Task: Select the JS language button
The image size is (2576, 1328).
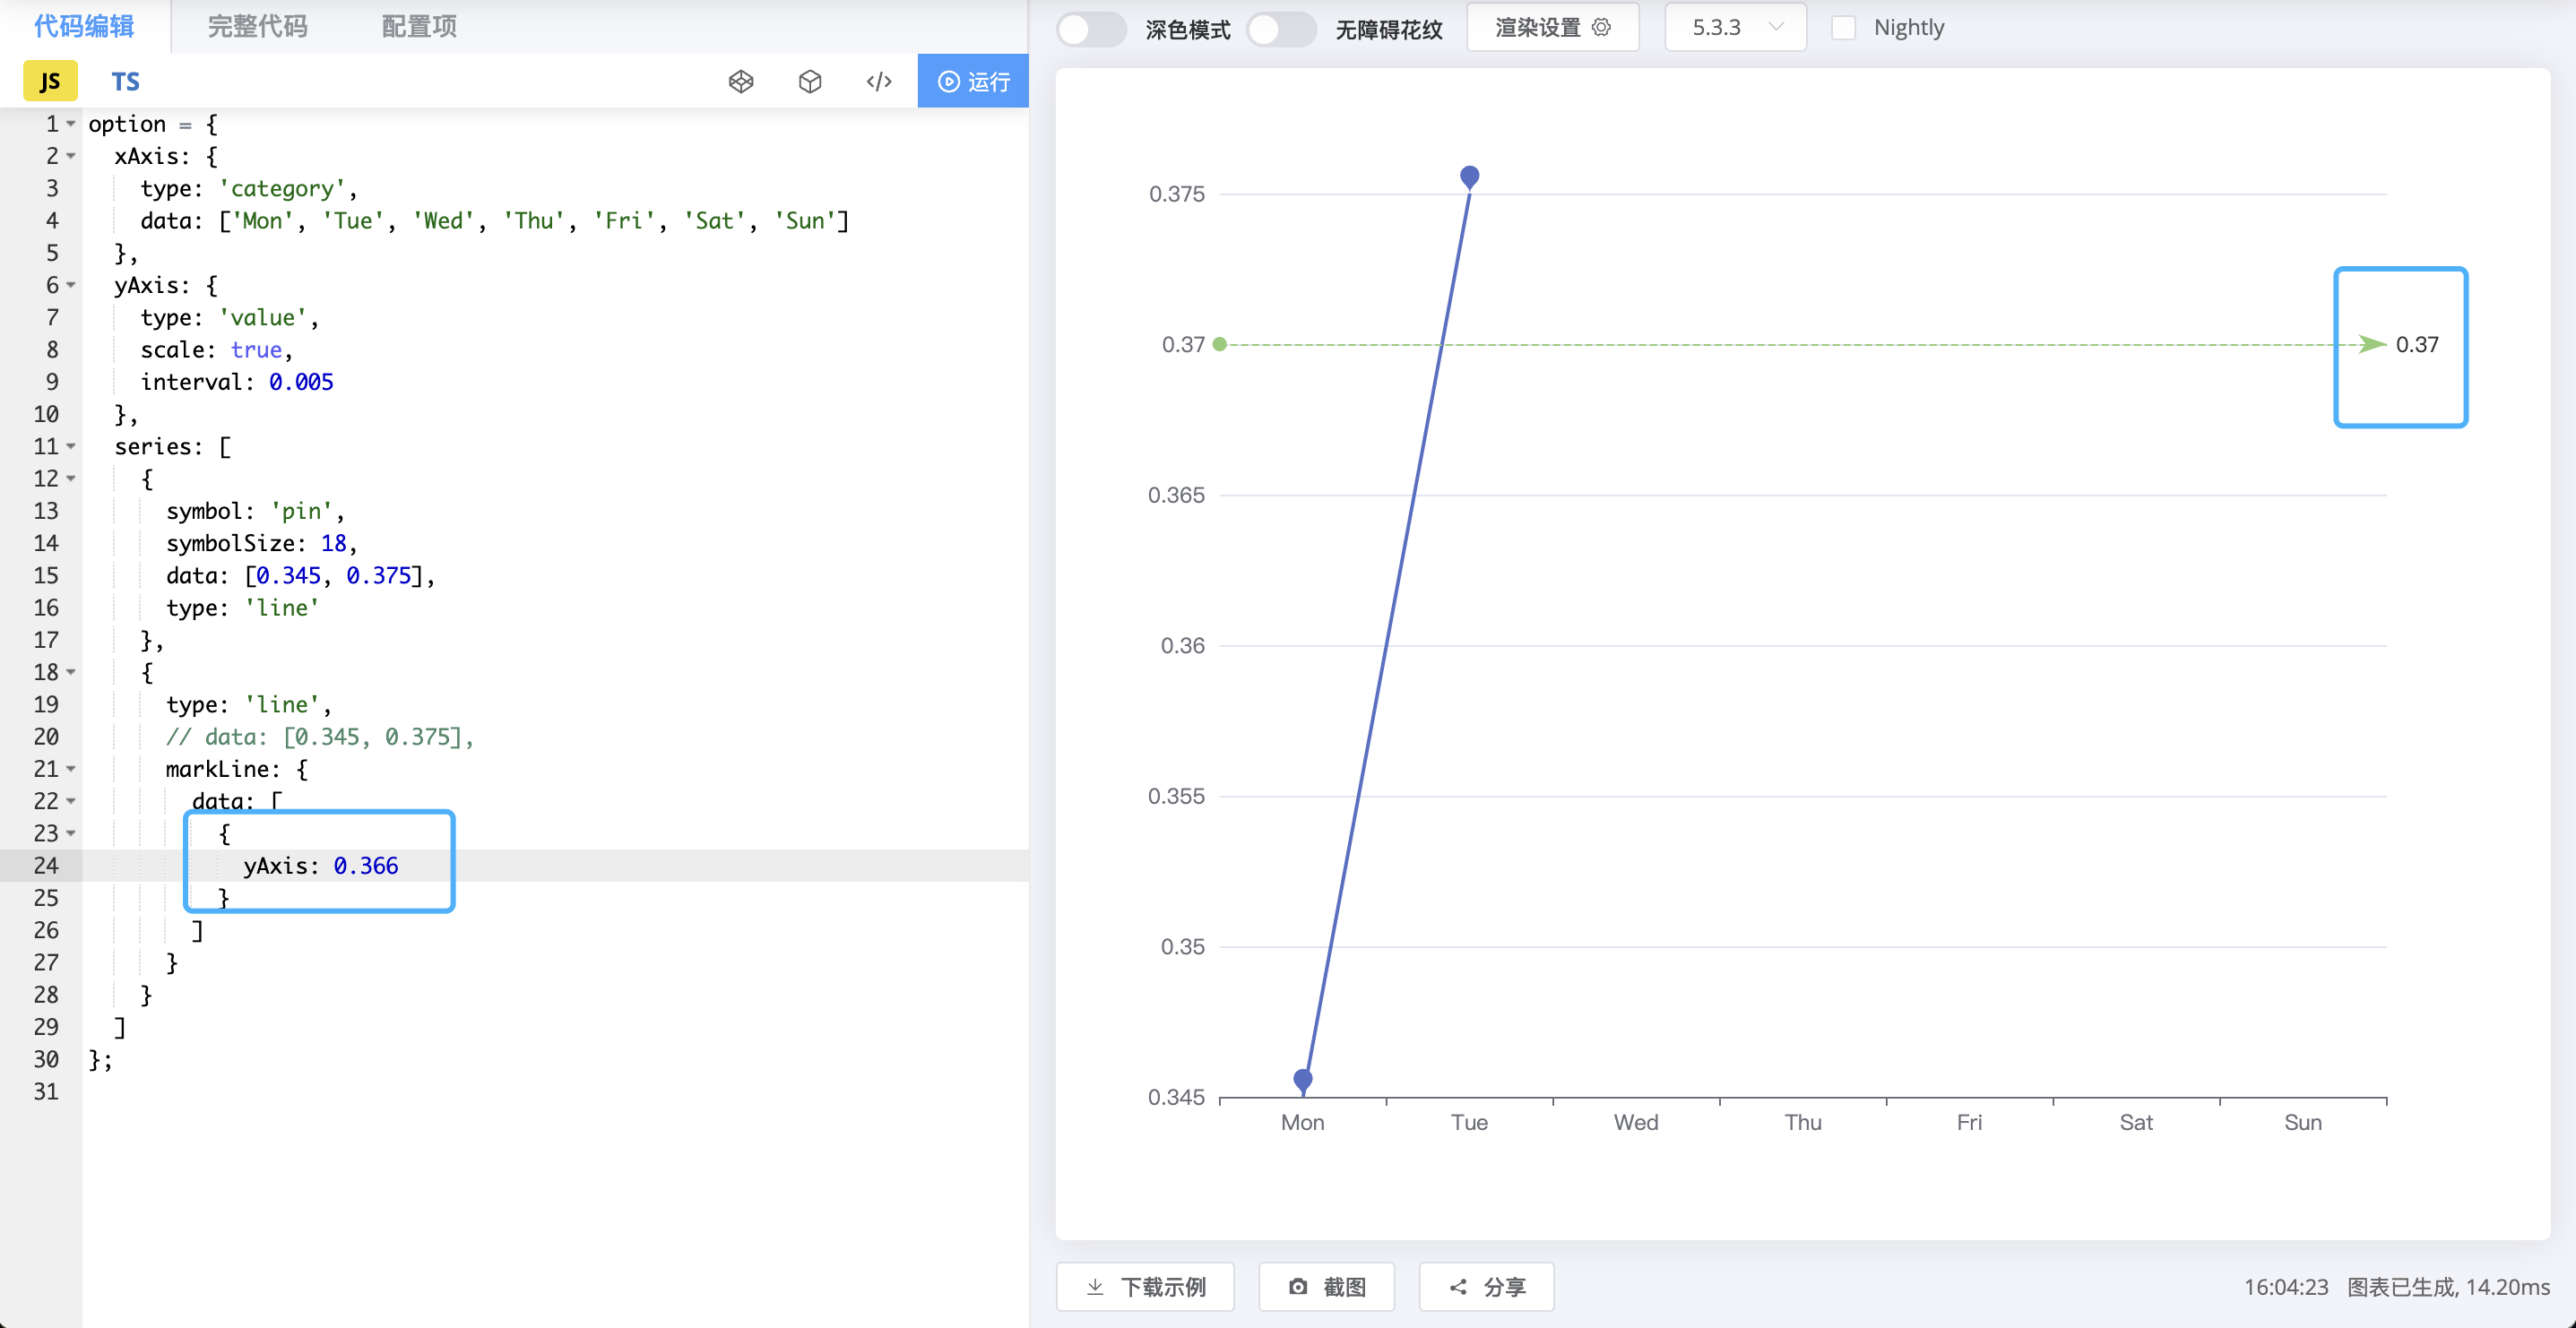Action: pos(49,81)
